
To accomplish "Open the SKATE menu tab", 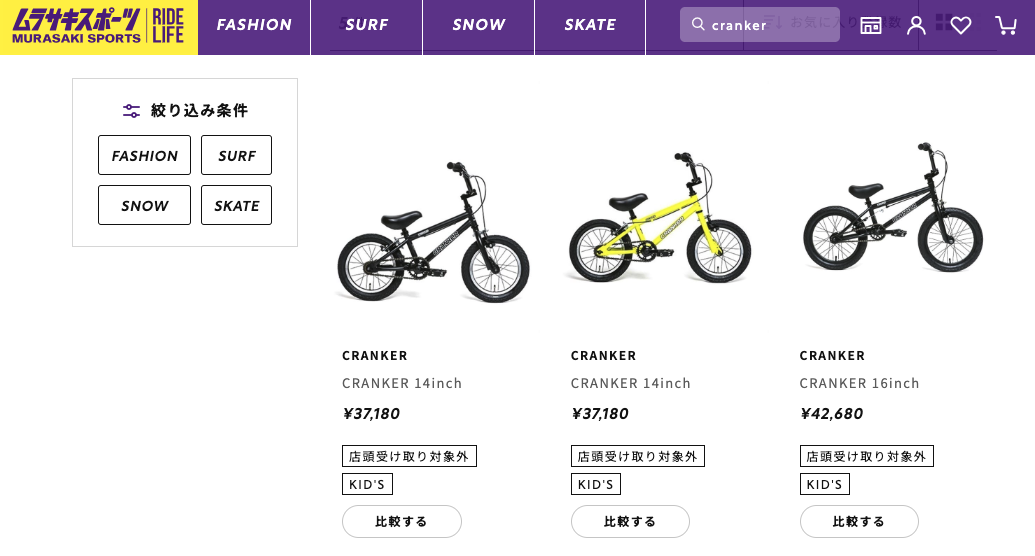I will click(x=590, y=25).
